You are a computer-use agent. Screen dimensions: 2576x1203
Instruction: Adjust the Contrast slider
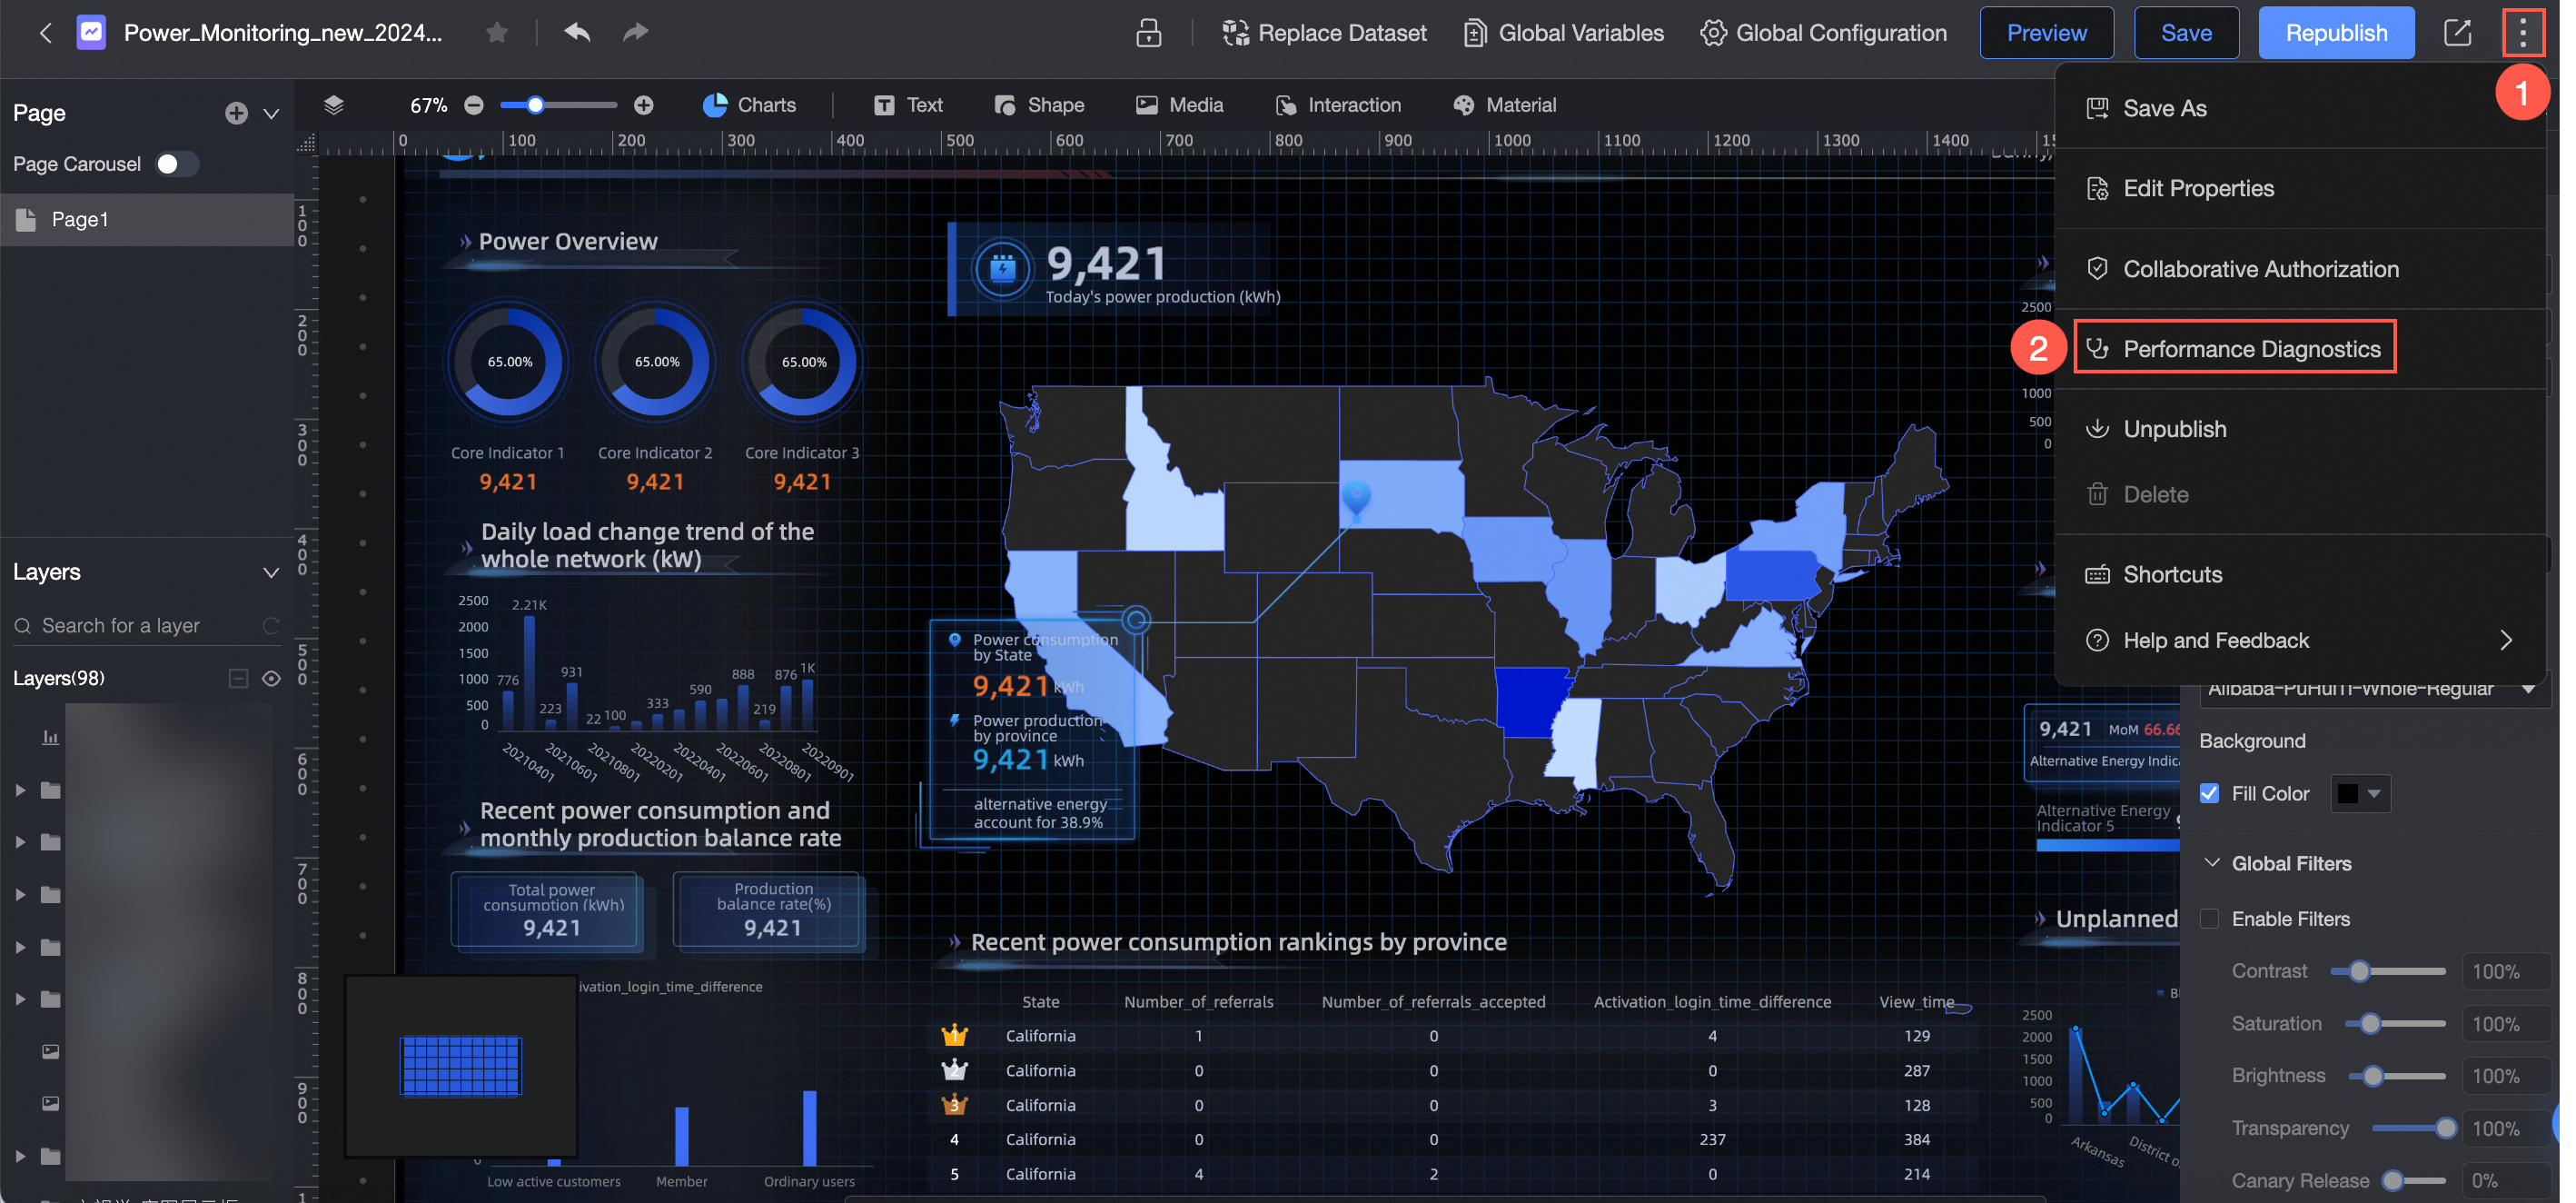pos(2387,972)
